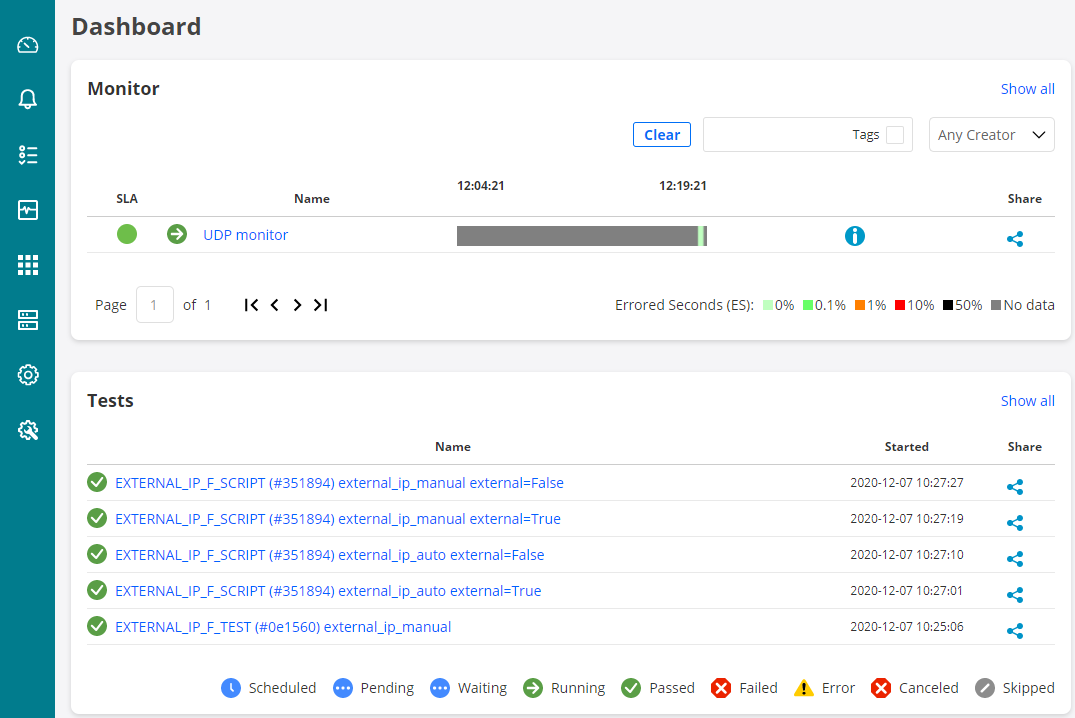Click the info icon for UDP monitor
The width and height of the screenshot is (1075, 718).
point(854,236)
